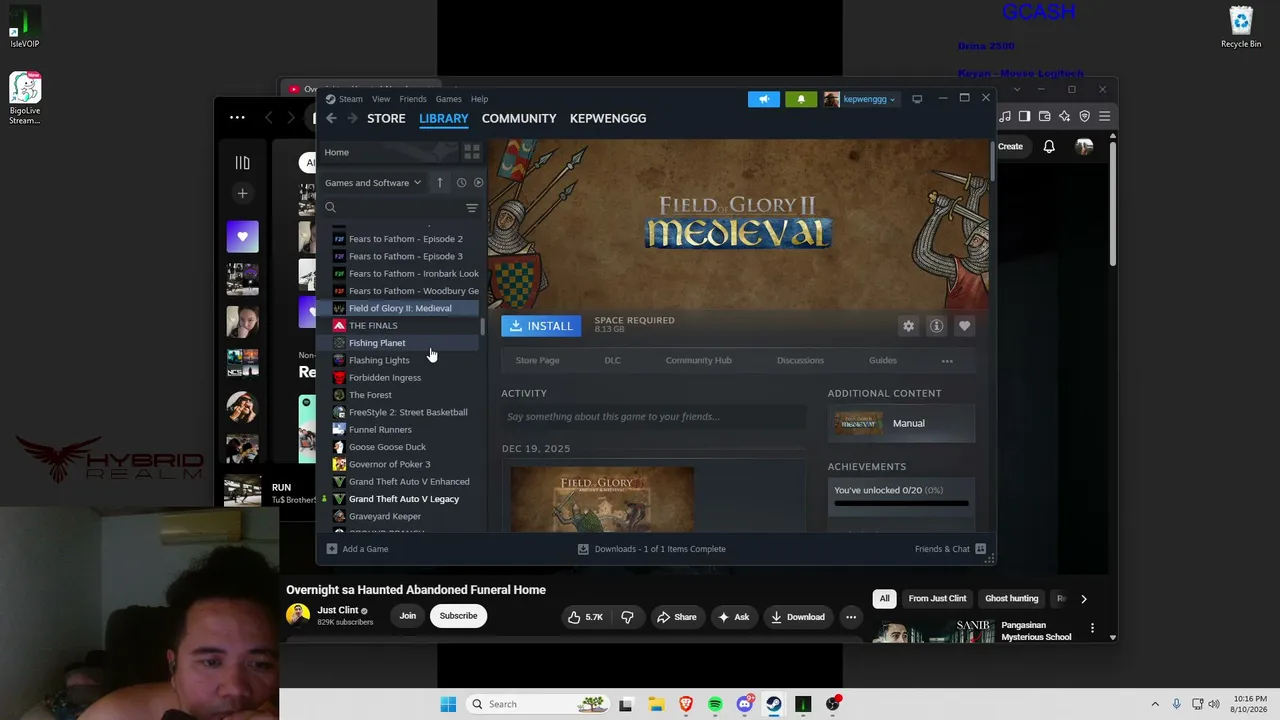Image resolution: width=1280 pixels, height=720 pixels.
Task: Toggle show ready-to-play games filter
Action: (478, 183)
